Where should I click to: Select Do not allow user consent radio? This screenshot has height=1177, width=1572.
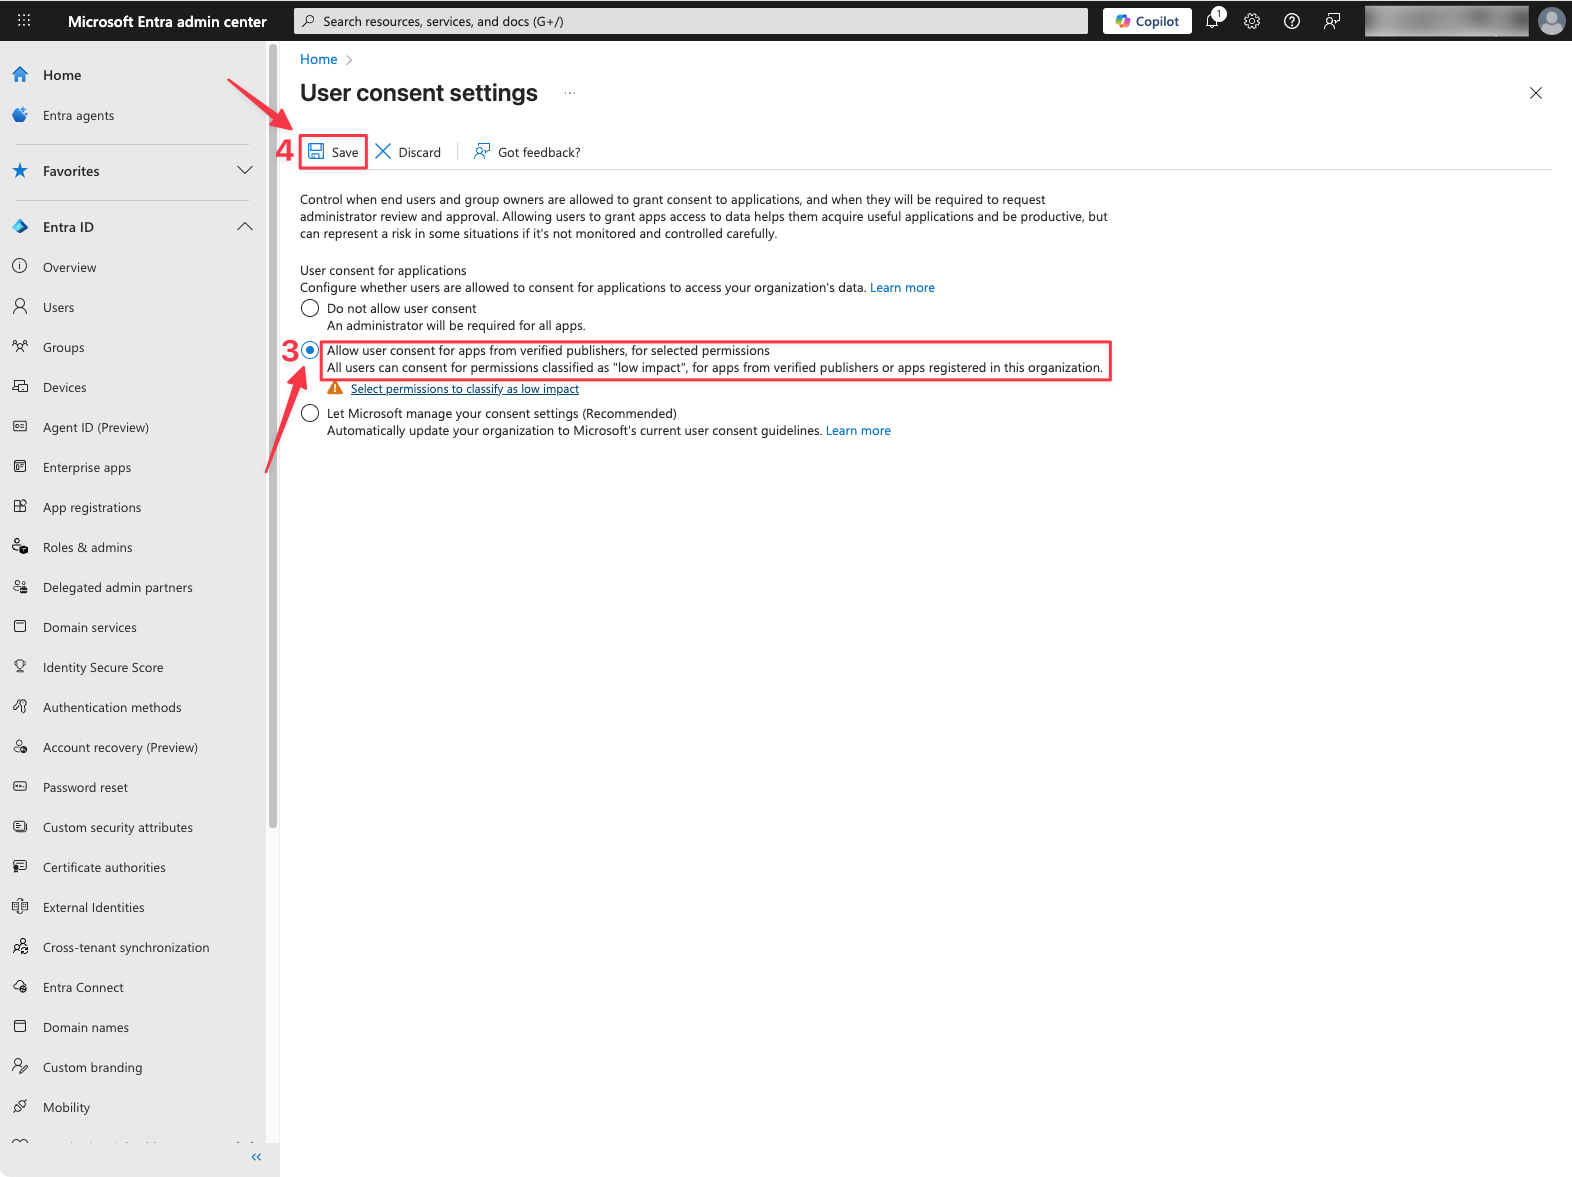(310, 308)
